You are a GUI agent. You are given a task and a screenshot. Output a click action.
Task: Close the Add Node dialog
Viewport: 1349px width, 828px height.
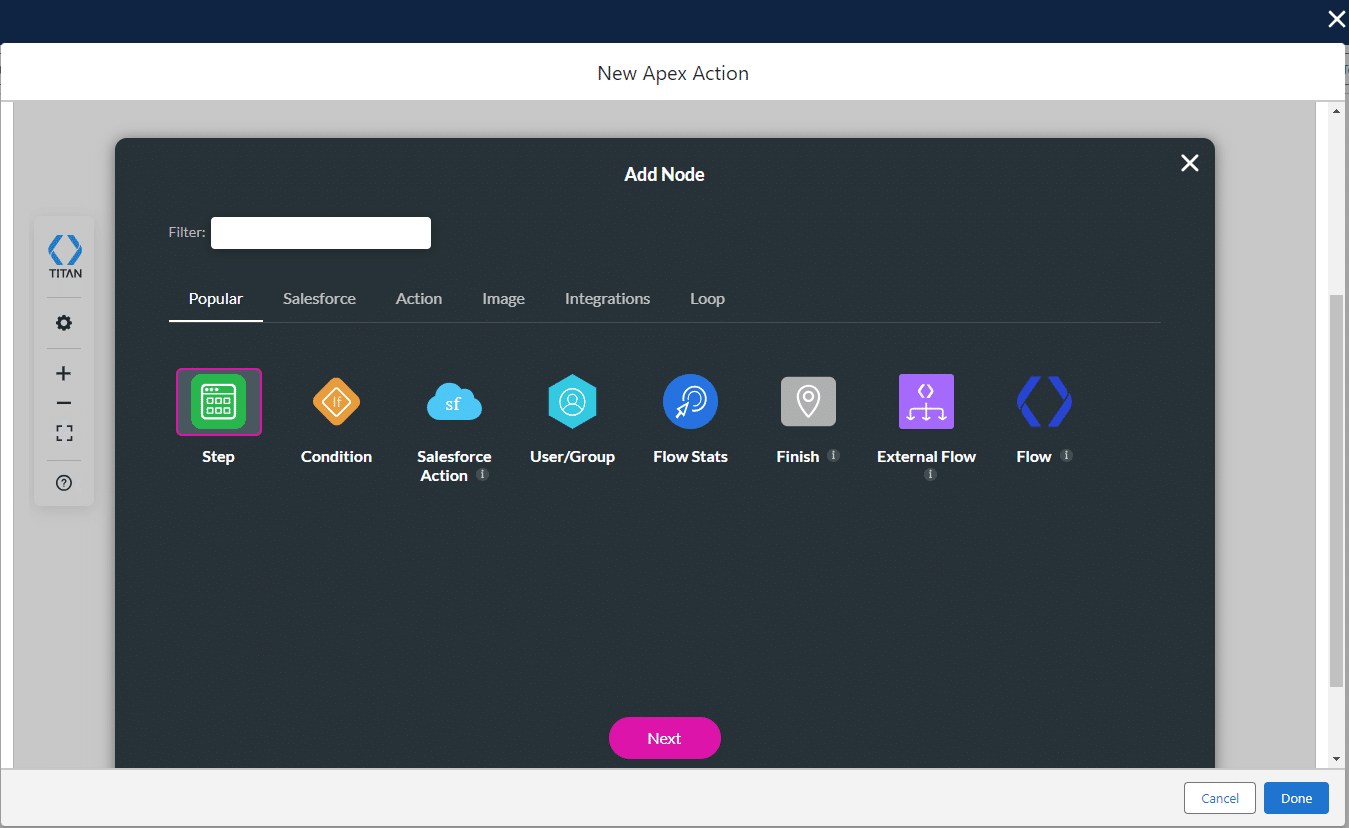tap(1189, 162)
